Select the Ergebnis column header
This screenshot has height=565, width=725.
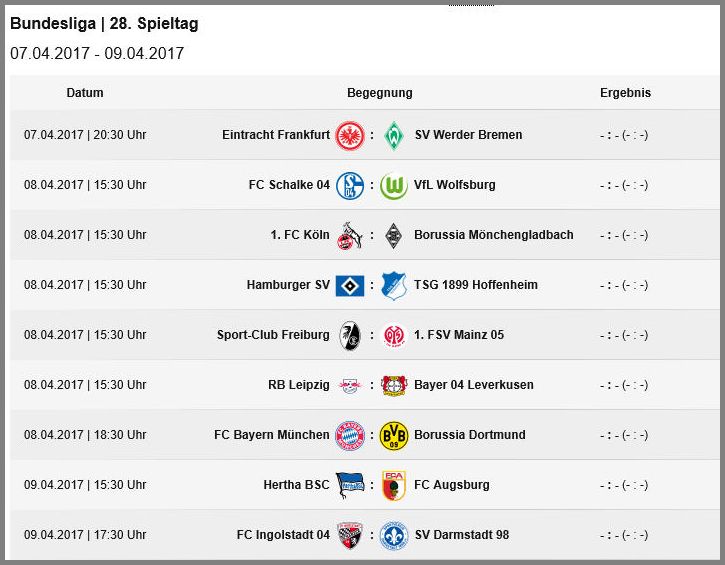625,92
